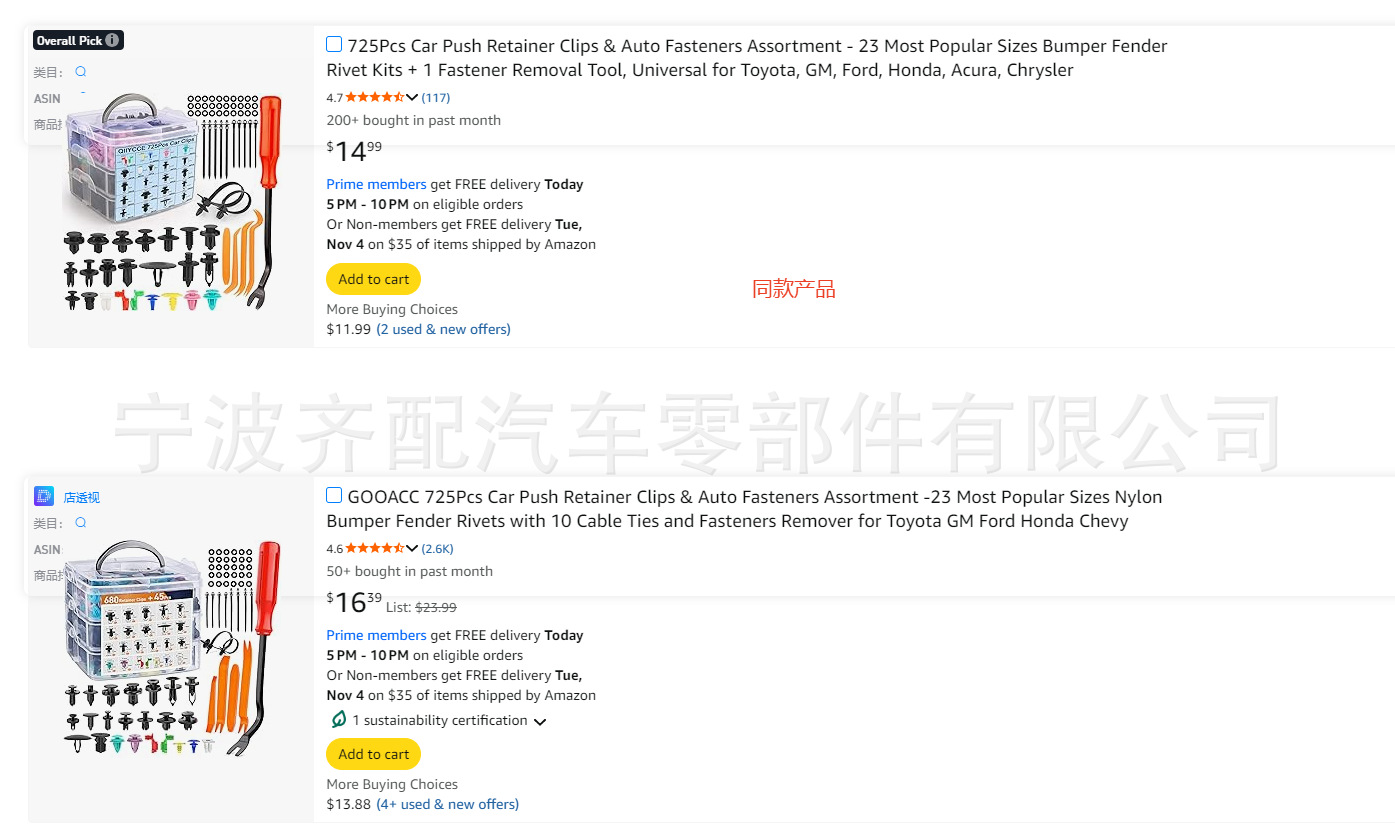Click the Overall Pick info icon
Image resolution: width=1395 pixels, height=837 pixels.
tap(113, 41)
